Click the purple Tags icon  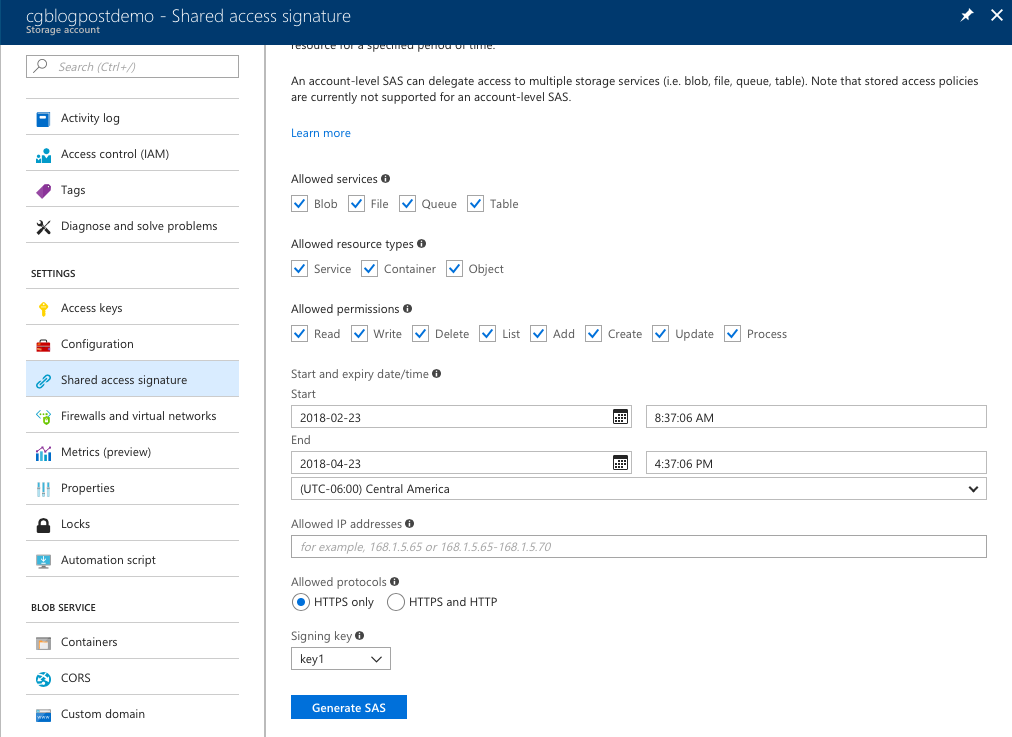tap(43, 191)
